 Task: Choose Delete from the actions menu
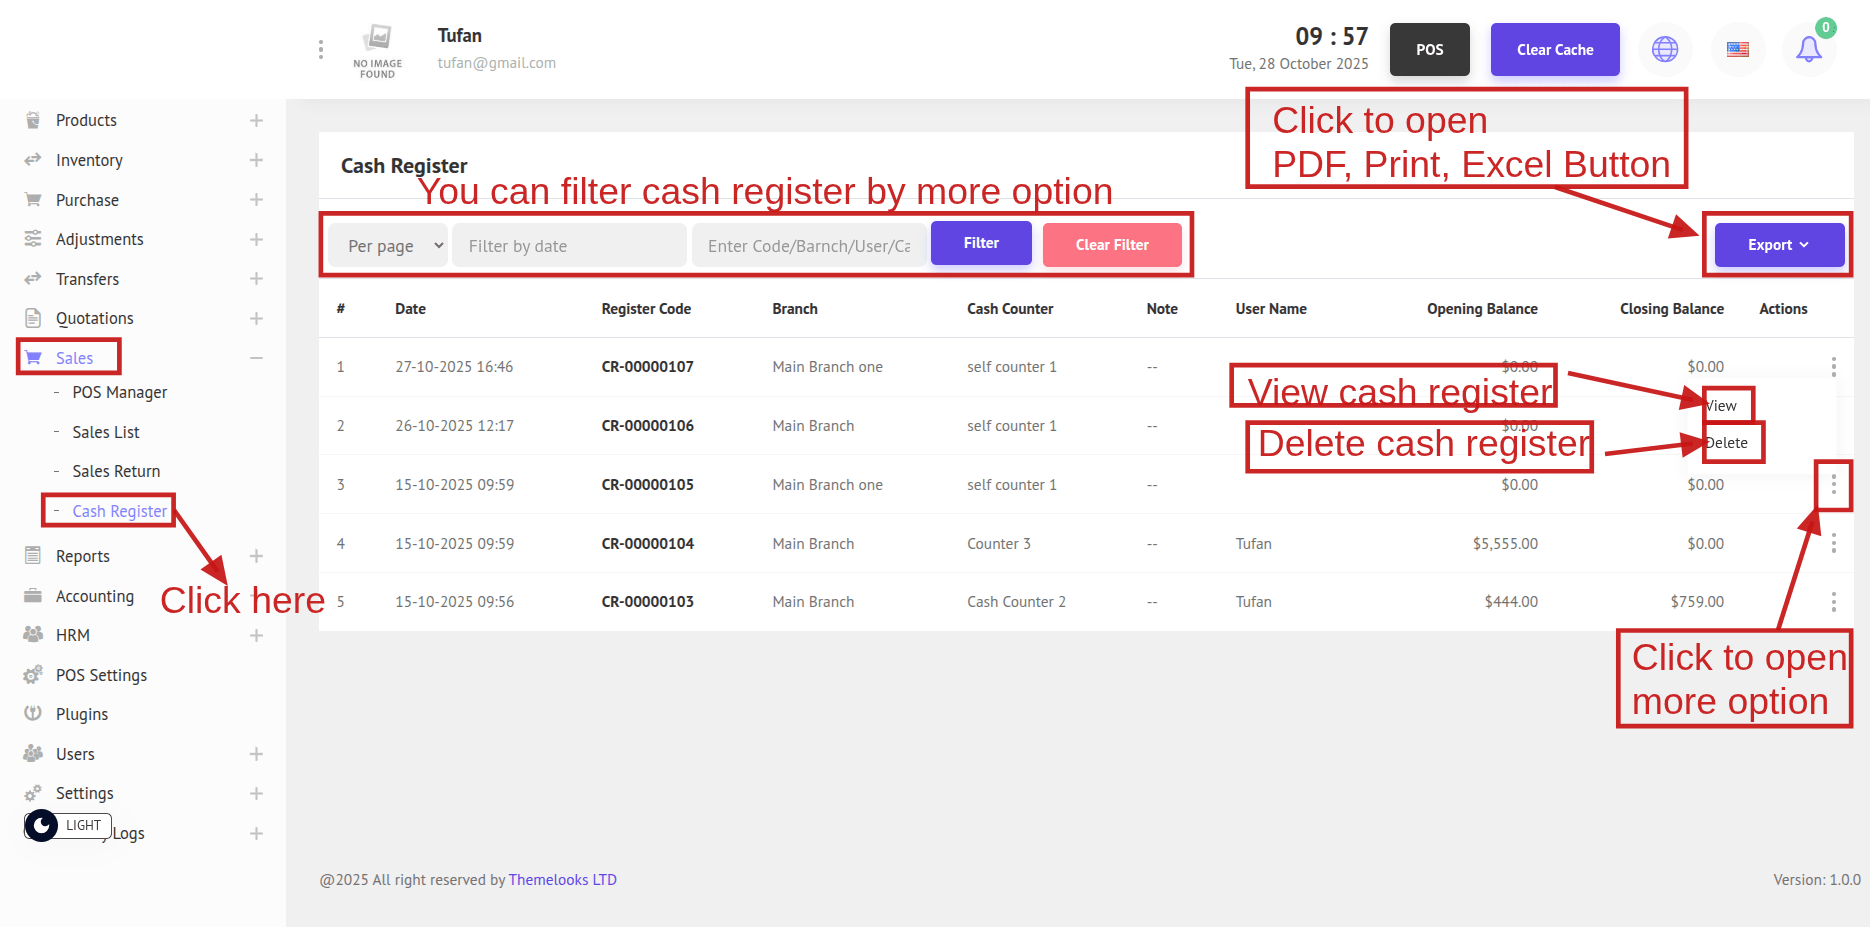tap(1727, 443)
